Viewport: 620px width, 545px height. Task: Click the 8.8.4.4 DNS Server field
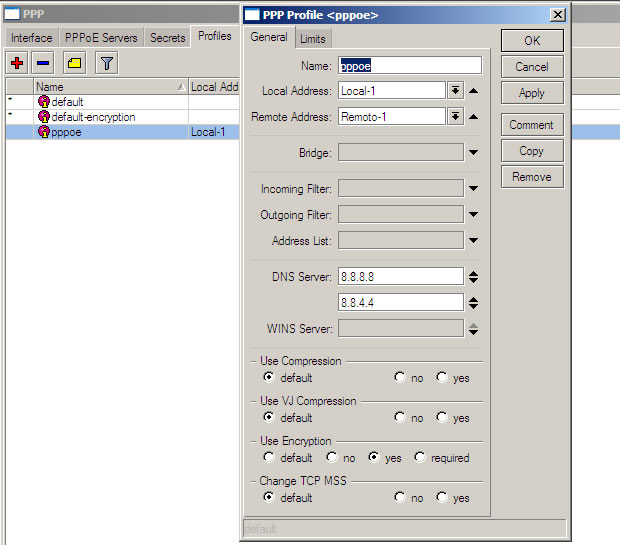click(x=401, y=303)
